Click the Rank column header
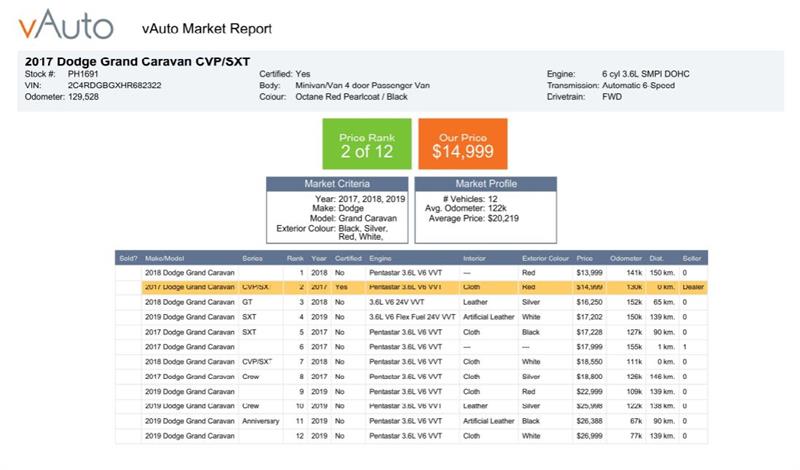Viewport: 800px width, 470px height. tap(295, 258)
